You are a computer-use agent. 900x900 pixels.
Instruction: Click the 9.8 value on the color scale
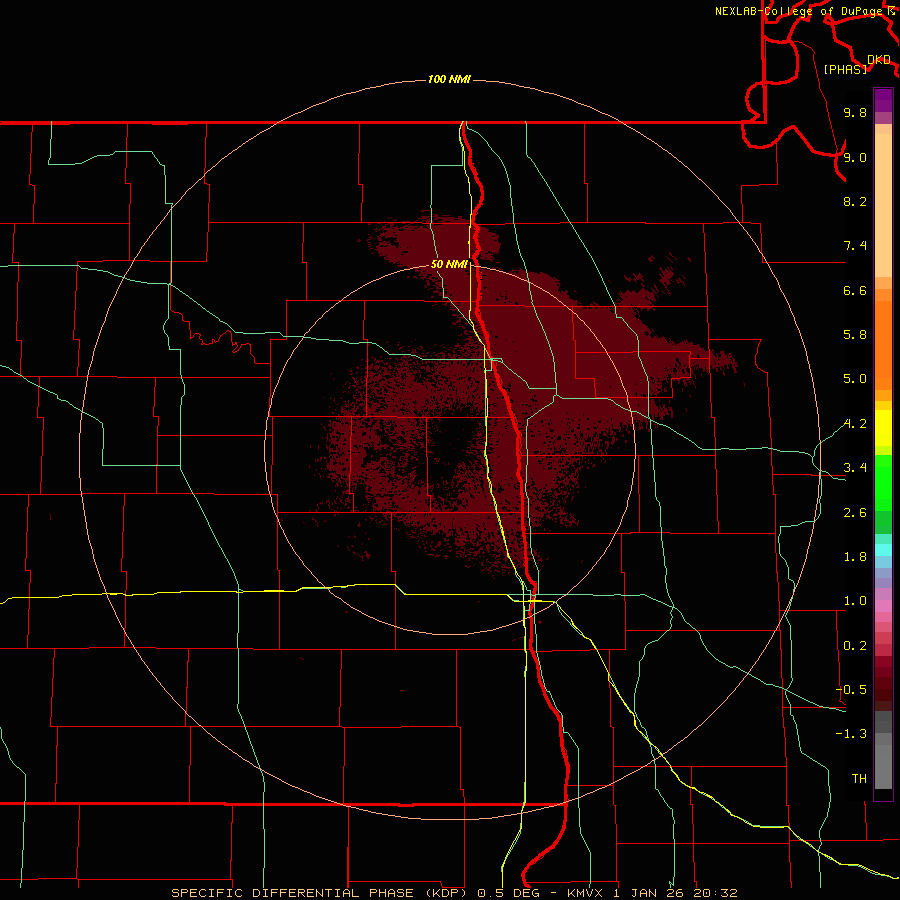click(855, 113)
